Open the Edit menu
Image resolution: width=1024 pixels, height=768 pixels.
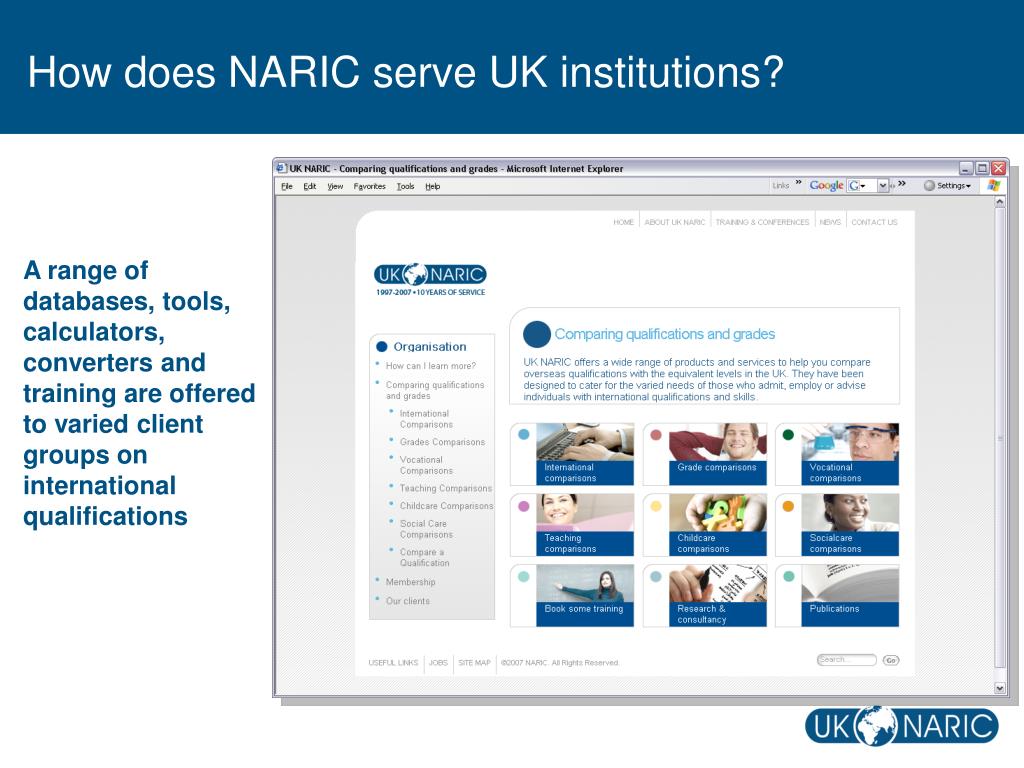tap(310, 186)
